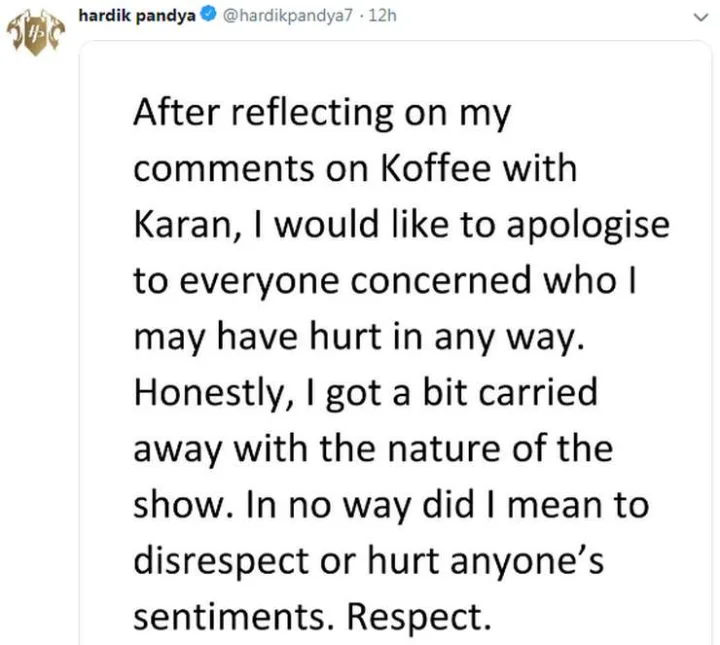Open hardik pandya's profile avatar logo
The width and height of the screenshot is (720, 645).
35,34
